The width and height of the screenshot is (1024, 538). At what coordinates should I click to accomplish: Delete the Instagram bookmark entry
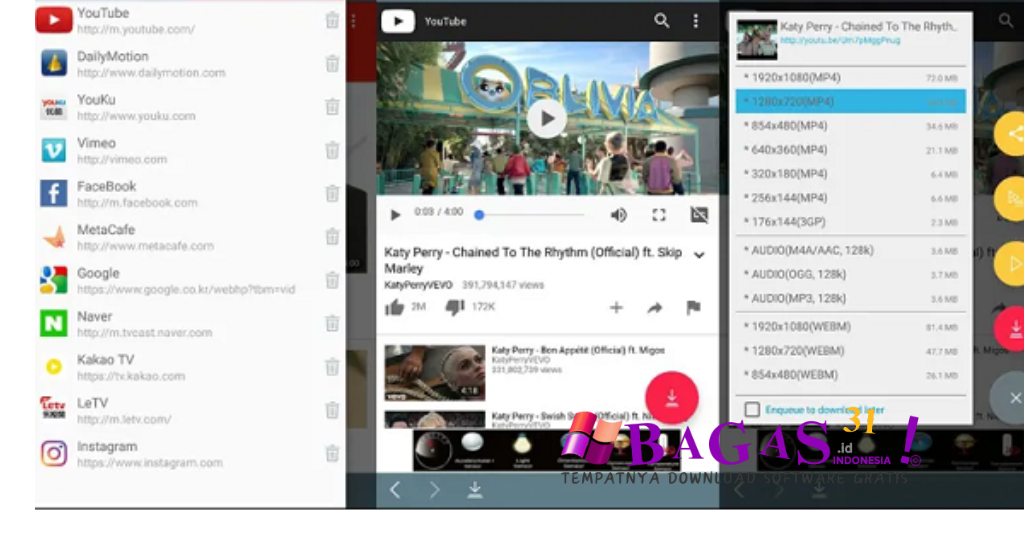click(332, 454)
